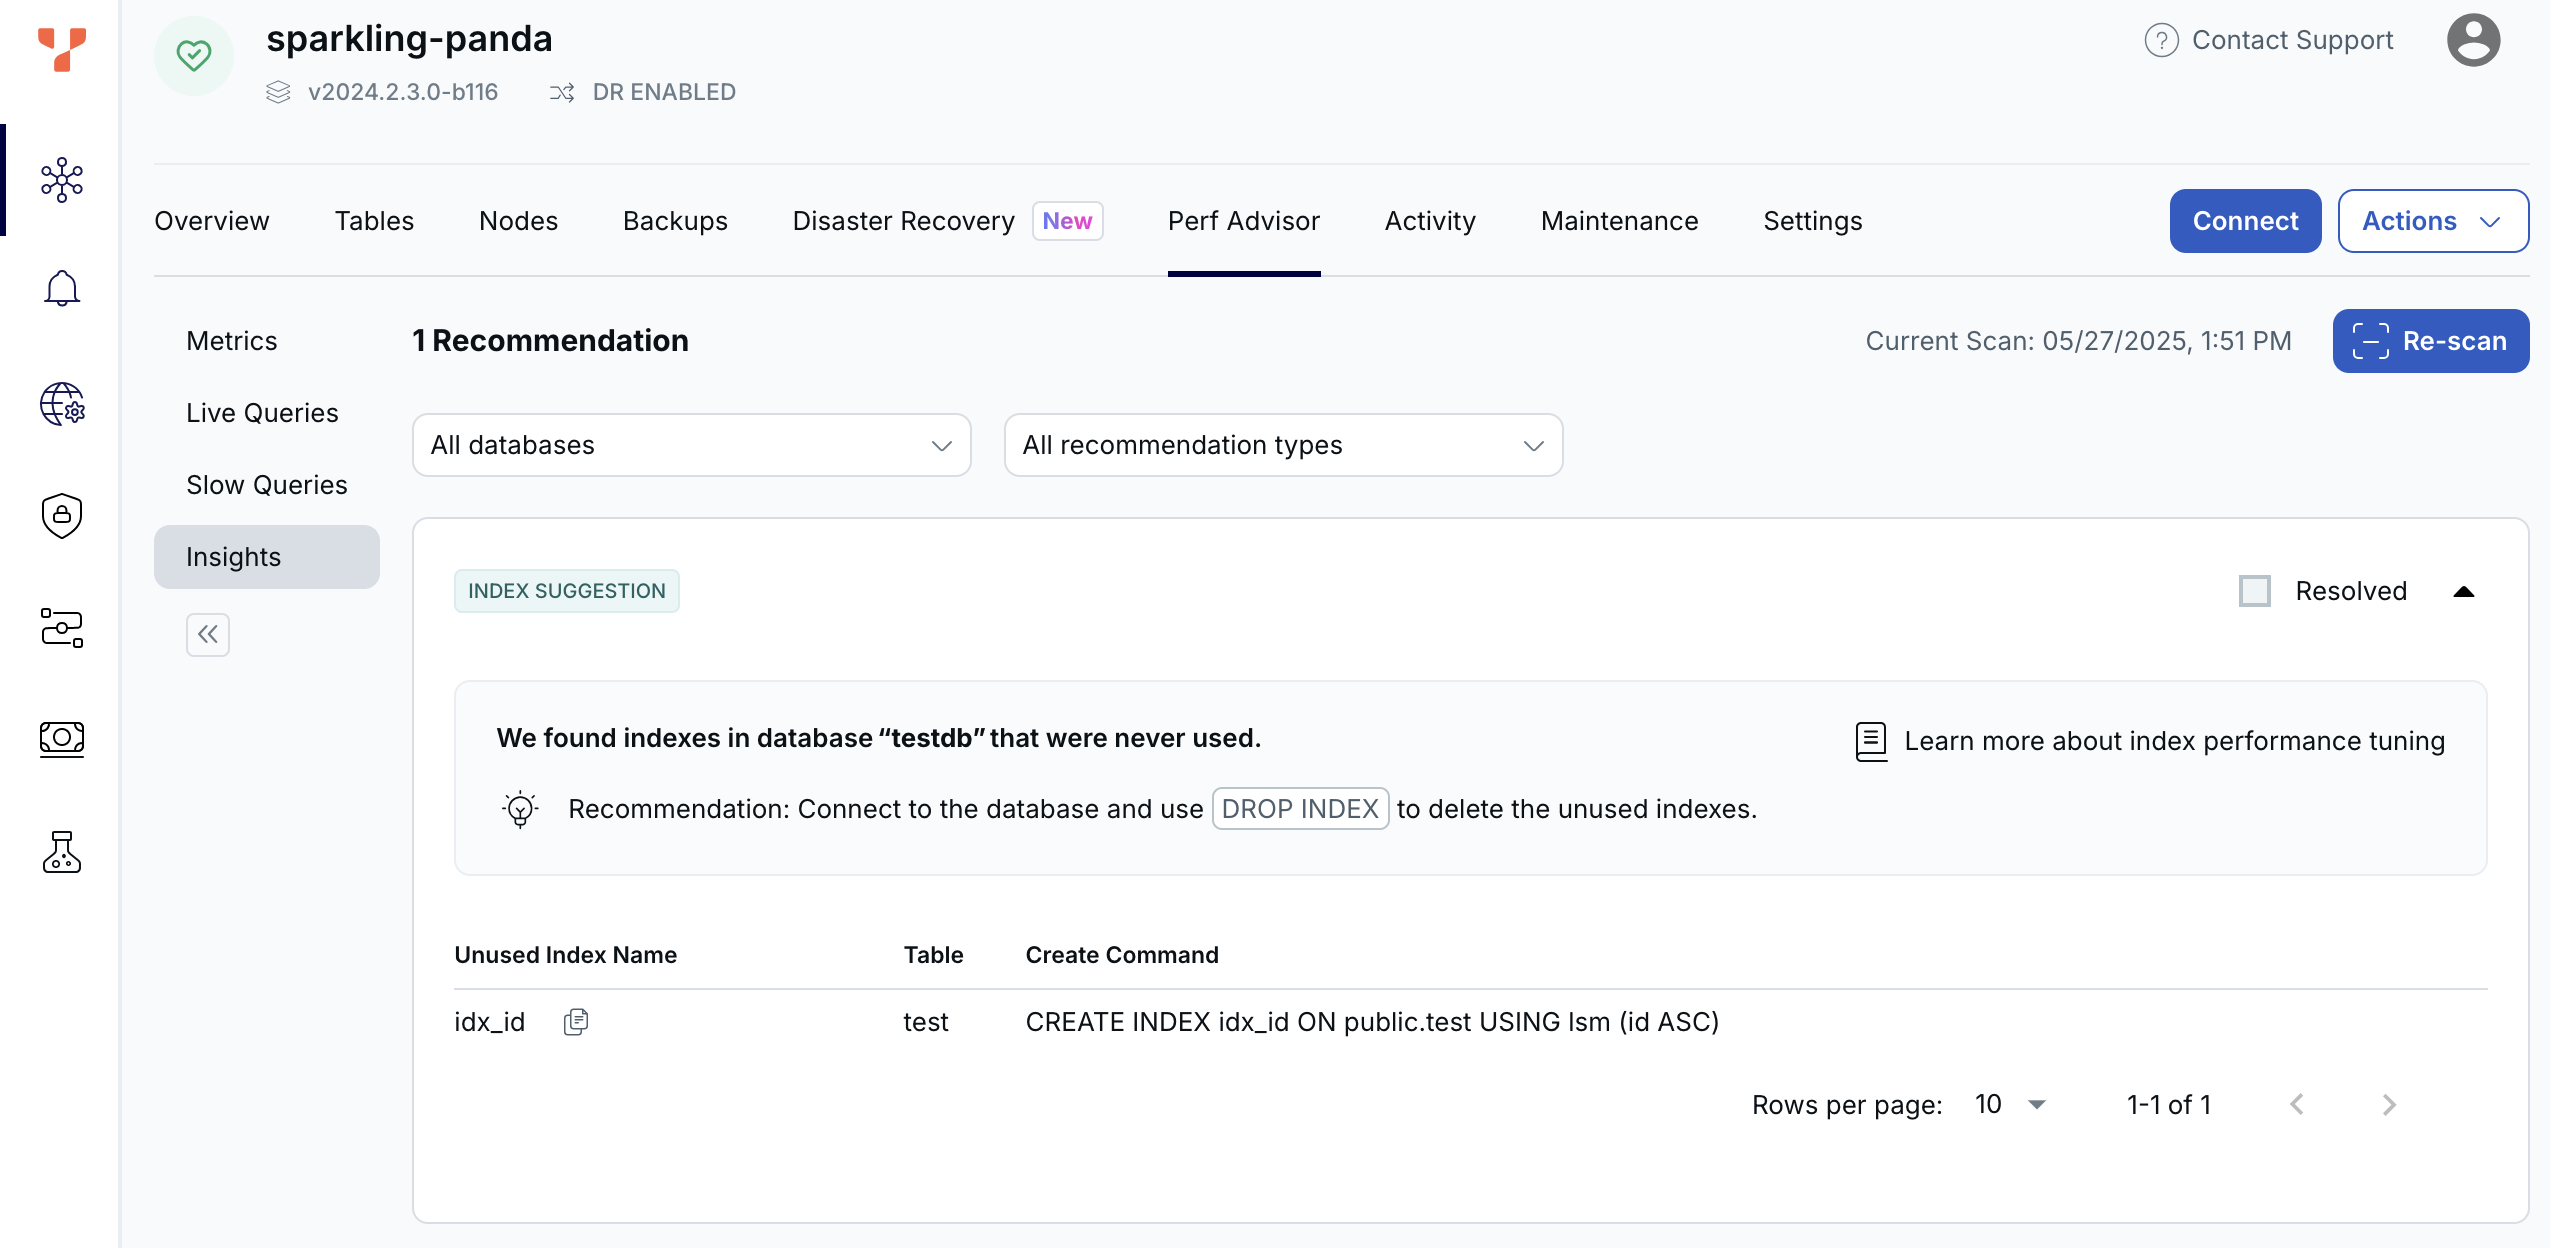
Task: Collapse the index suggestion card arrow
Action: pyautogui.click(x=2464, y=592)
